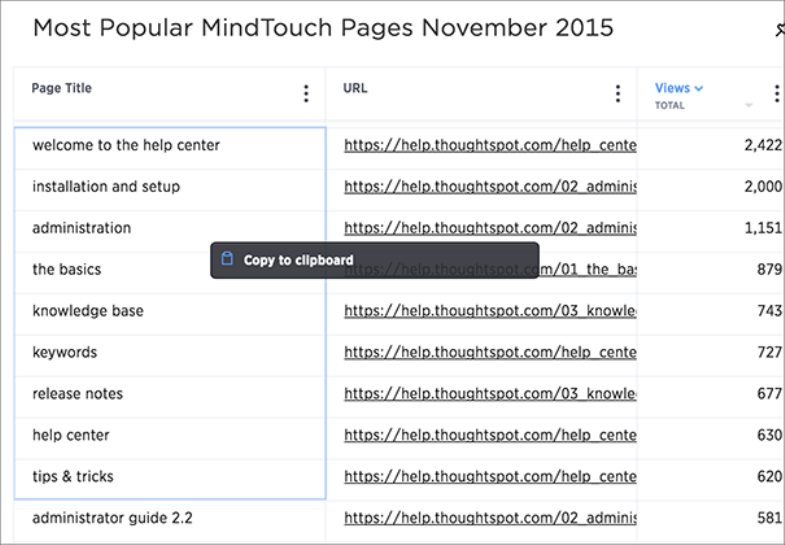
Task: Click the 677 views value
Action: pos(769,394)
